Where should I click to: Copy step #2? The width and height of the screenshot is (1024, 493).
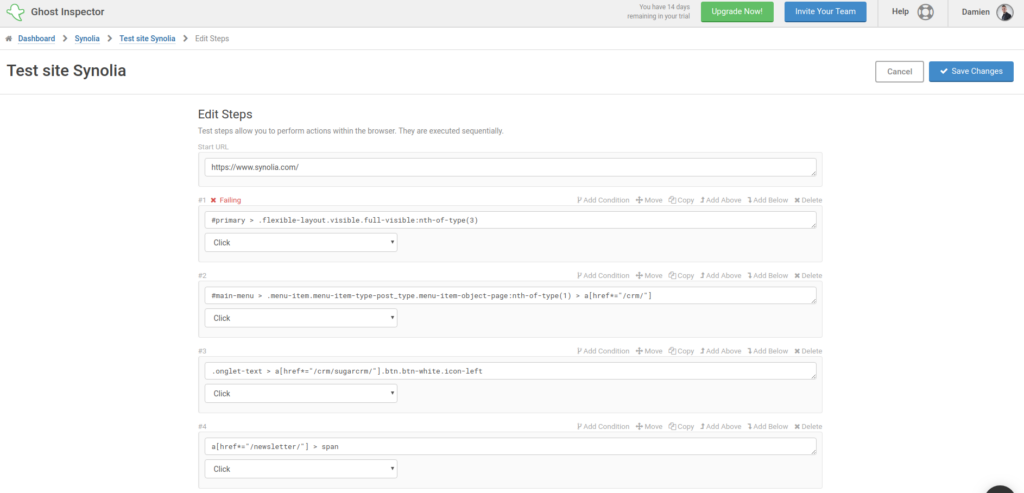681,276
